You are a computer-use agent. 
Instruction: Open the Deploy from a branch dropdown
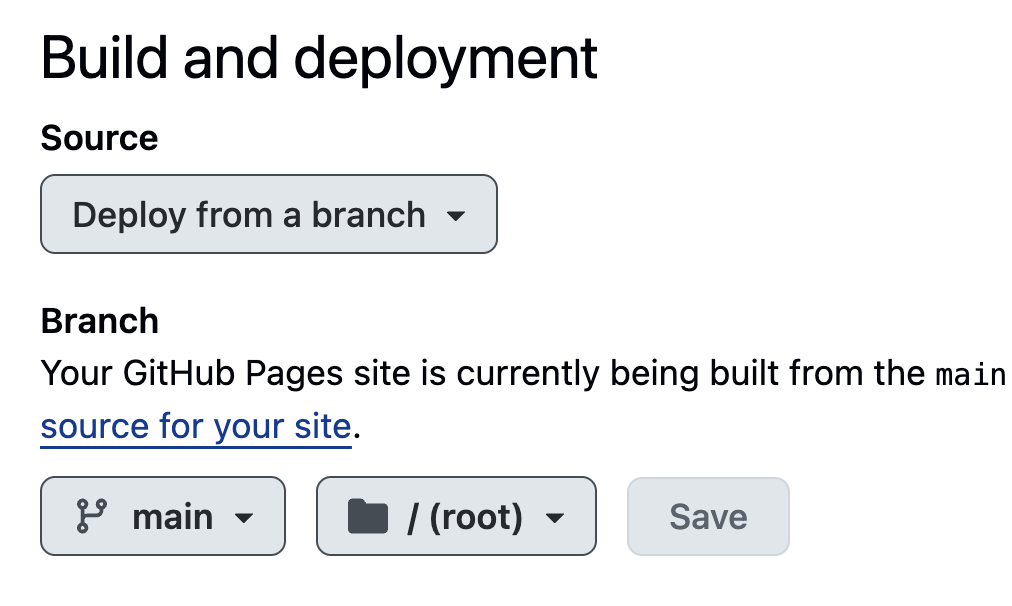pos(268,214)
